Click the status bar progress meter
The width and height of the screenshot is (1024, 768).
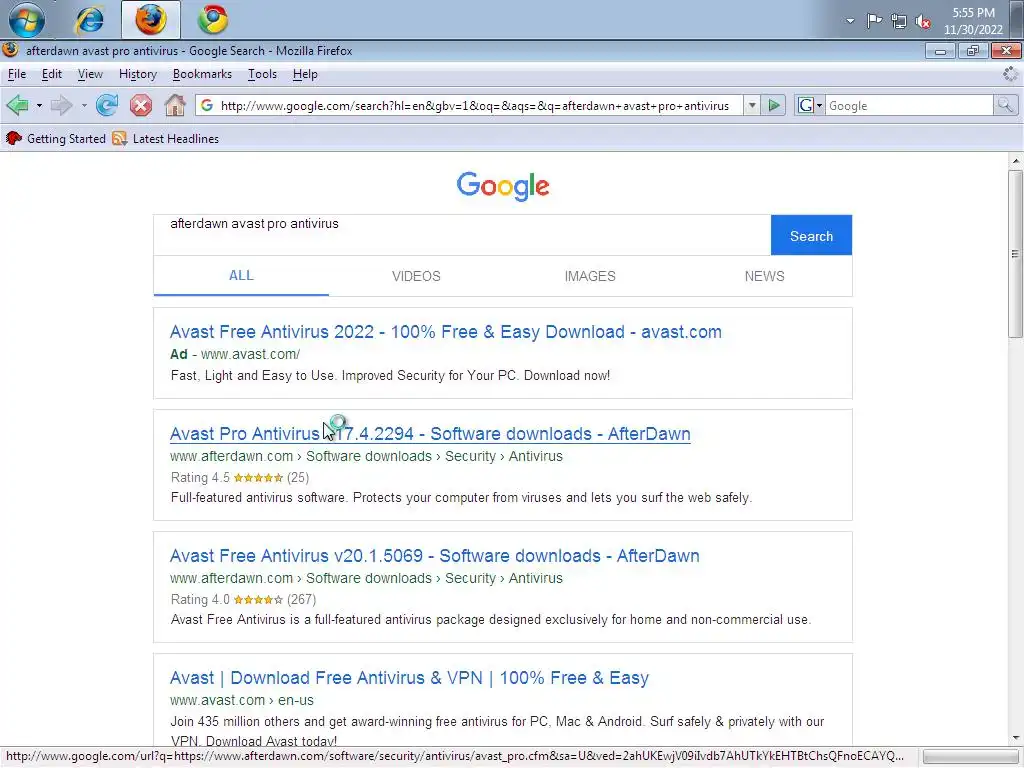tap(970, 757)
